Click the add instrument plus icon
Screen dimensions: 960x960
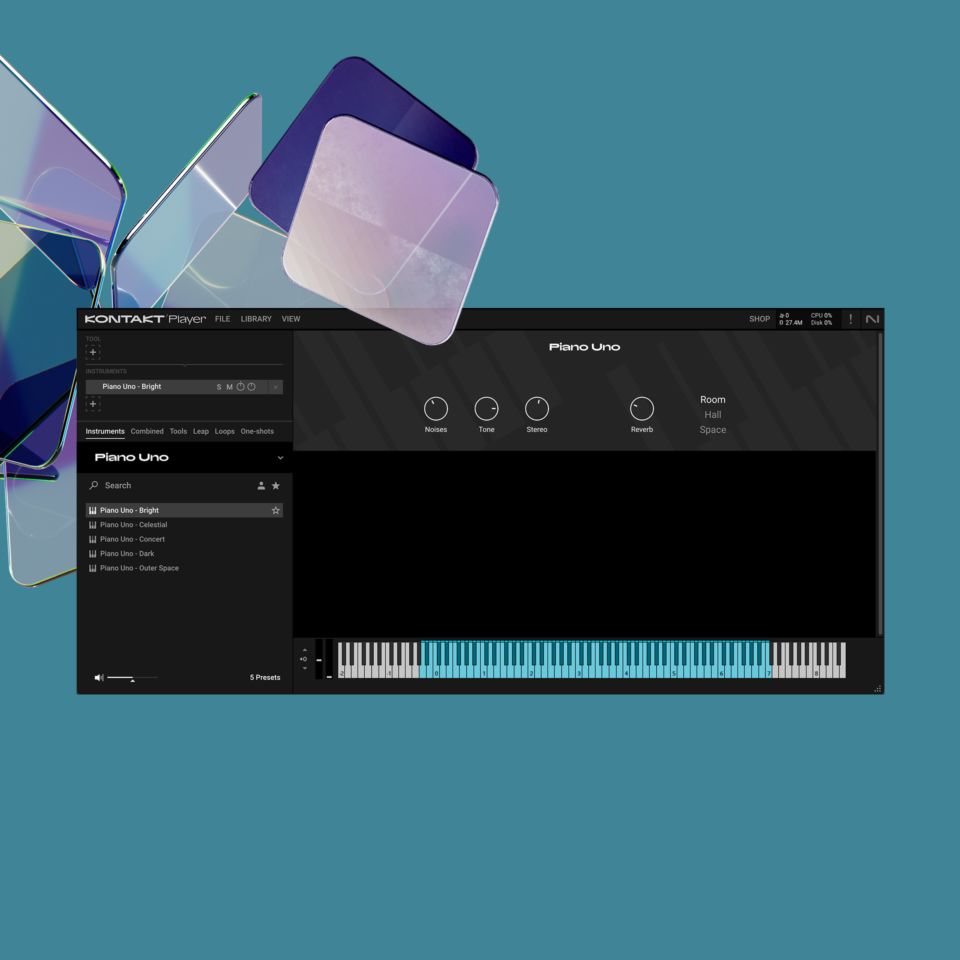coord(93,404)
